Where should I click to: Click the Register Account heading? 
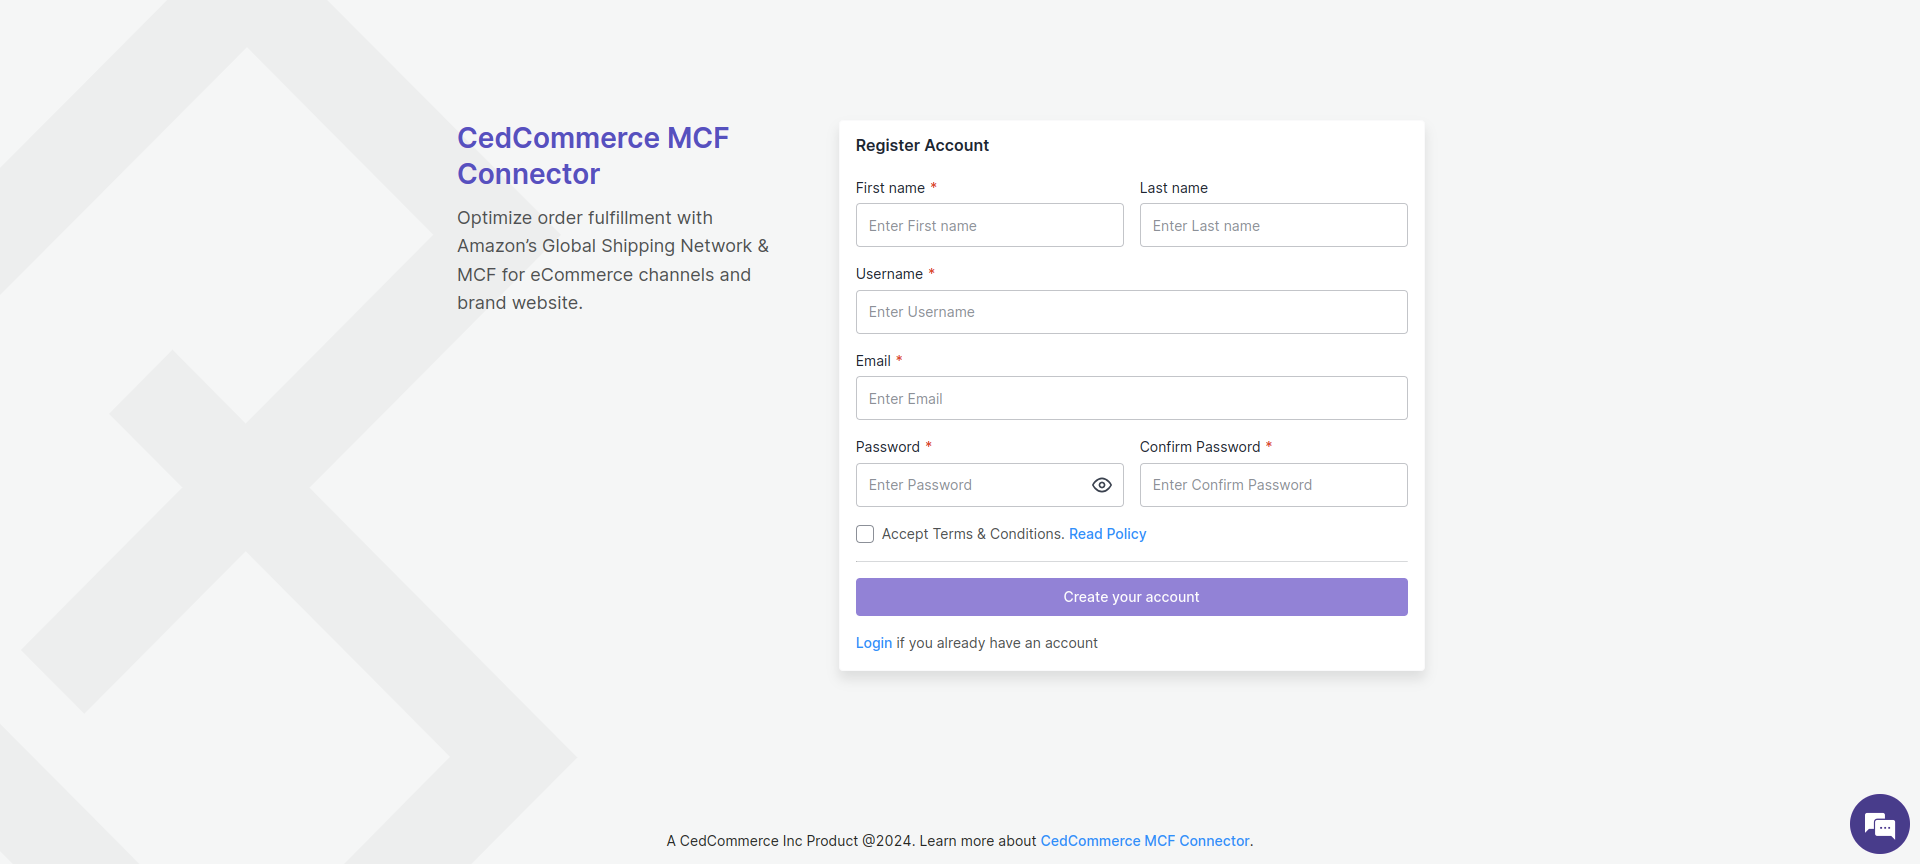922,145
